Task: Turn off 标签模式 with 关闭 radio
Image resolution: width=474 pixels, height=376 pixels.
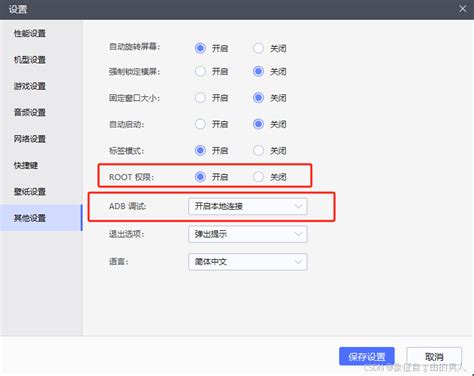Action: tap(258, 151)
